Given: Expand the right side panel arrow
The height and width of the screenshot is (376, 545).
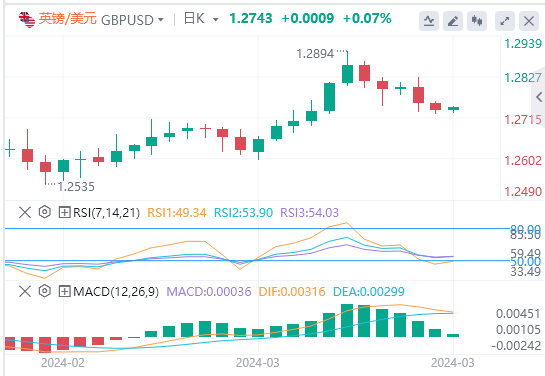Looking at the screenshot, I should tap(539, 97).
